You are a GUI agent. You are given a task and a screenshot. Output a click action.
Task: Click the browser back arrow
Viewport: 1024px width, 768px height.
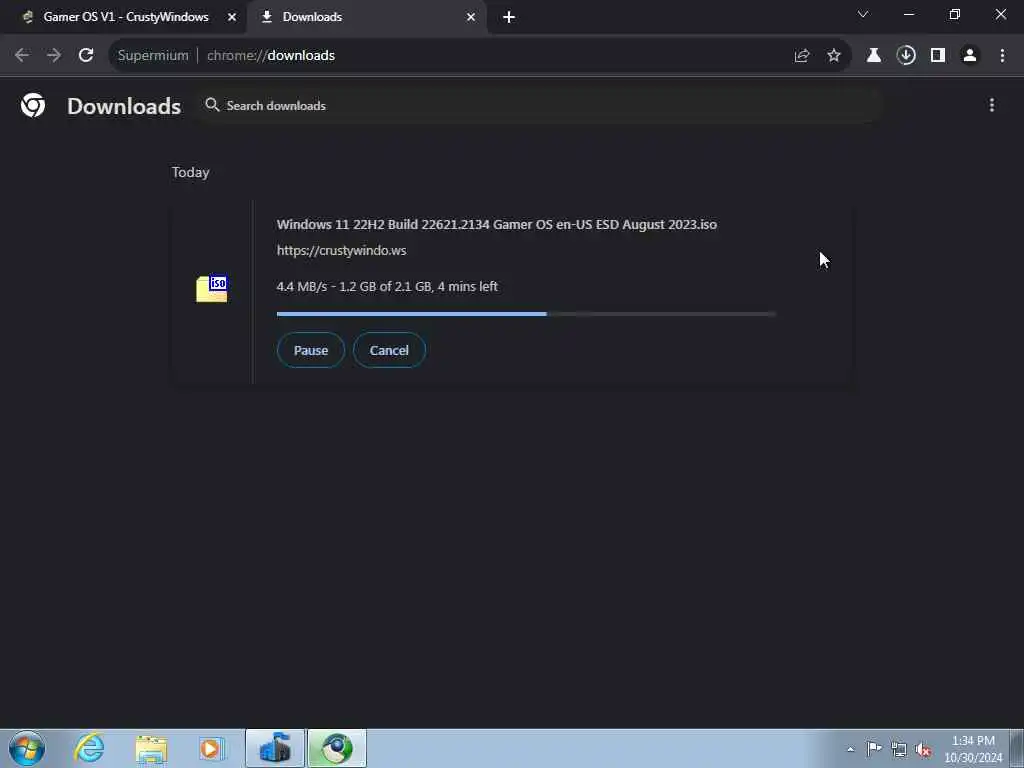(x=22, y=56)
